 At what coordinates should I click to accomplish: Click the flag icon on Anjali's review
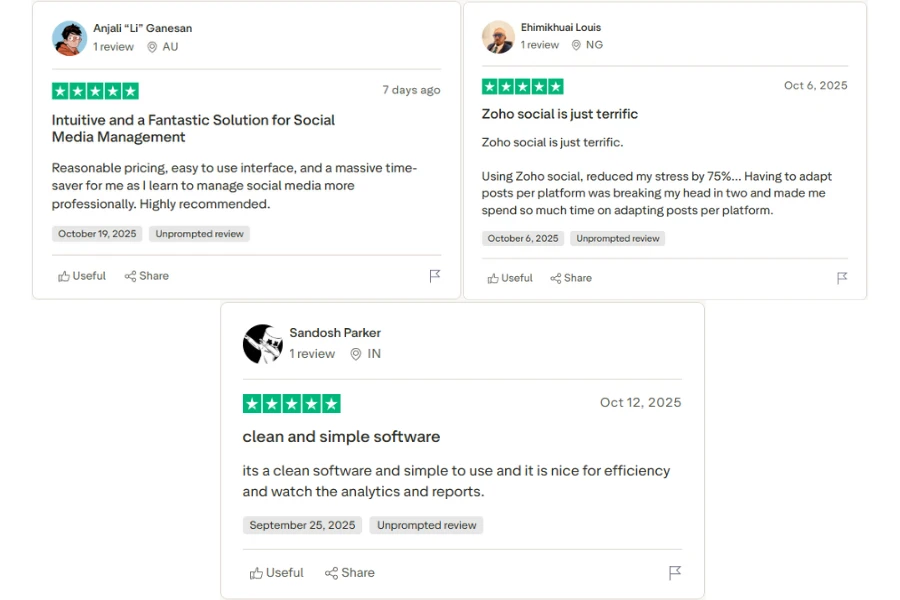coord(435,276)
